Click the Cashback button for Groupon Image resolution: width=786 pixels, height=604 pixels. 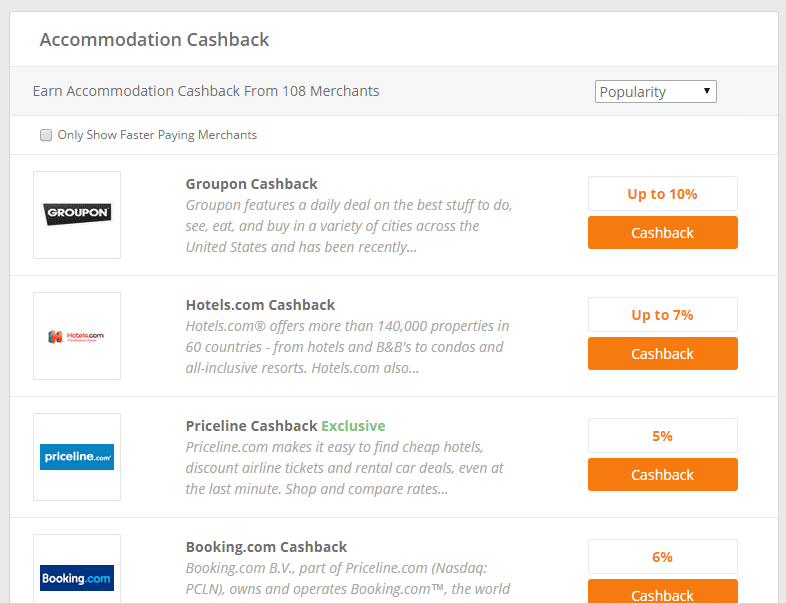(662, 233)
